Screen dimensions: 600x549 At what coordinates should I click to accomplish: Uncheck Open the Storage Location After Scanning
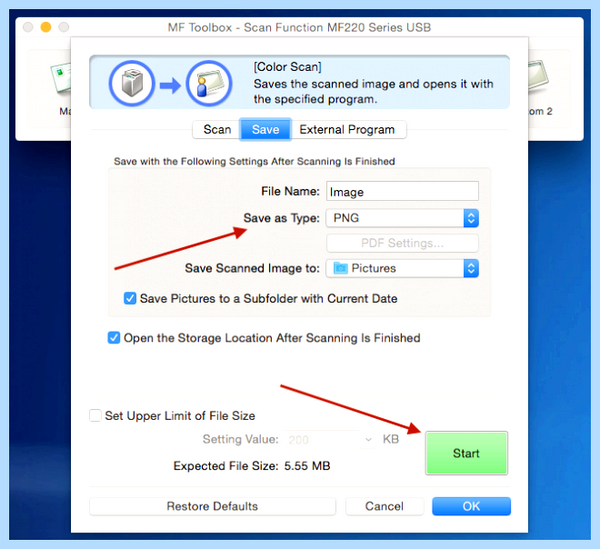point(114,338)
